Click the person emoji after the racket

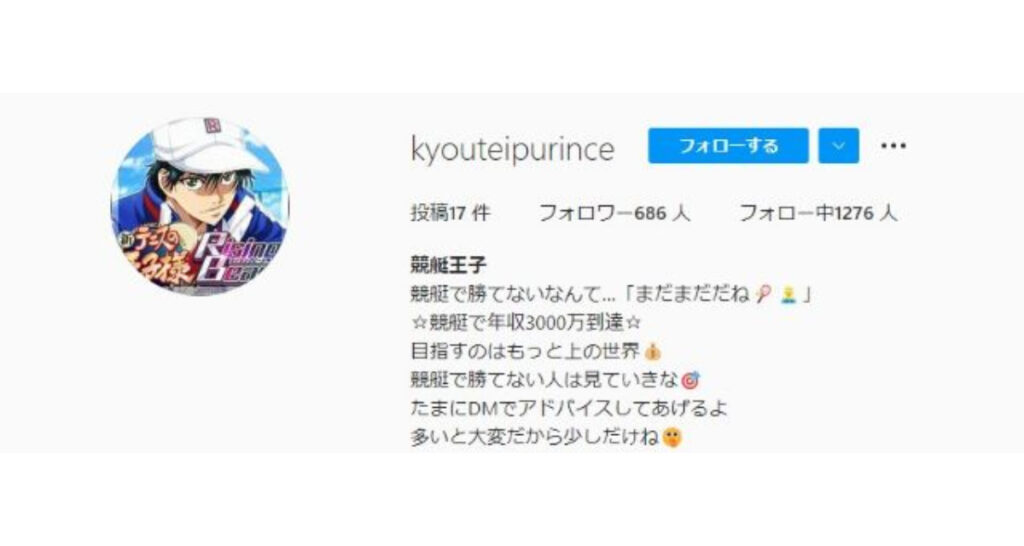[x=789, y=295]
